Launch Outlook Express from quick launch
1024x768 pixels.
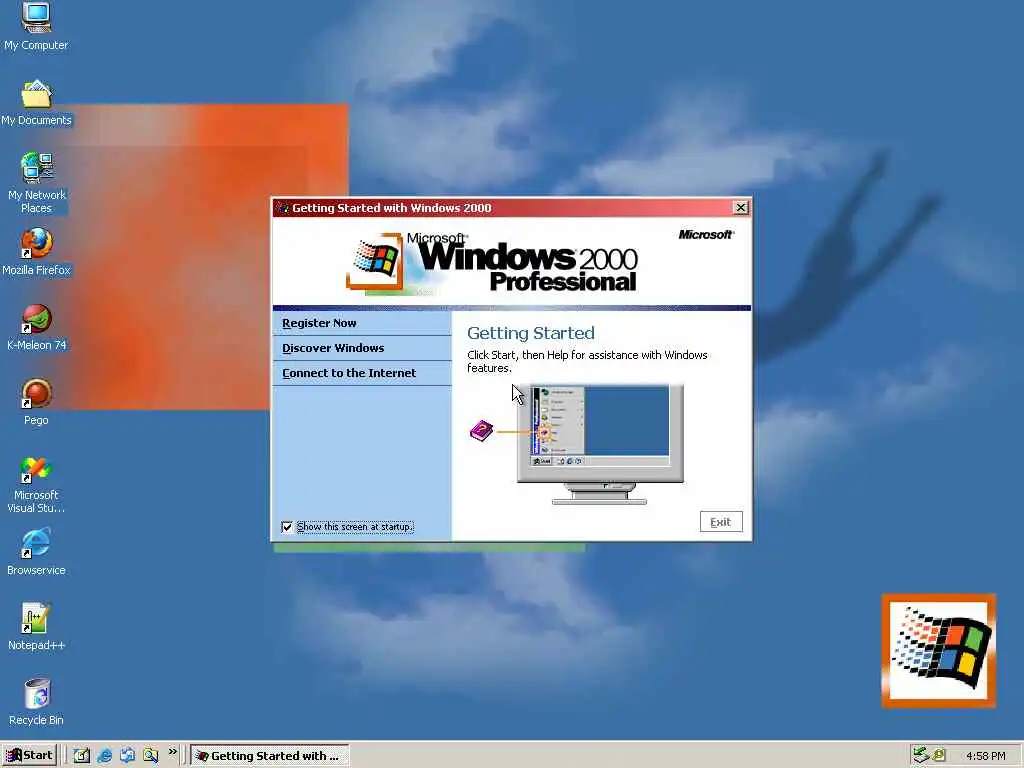pos(127,755)
